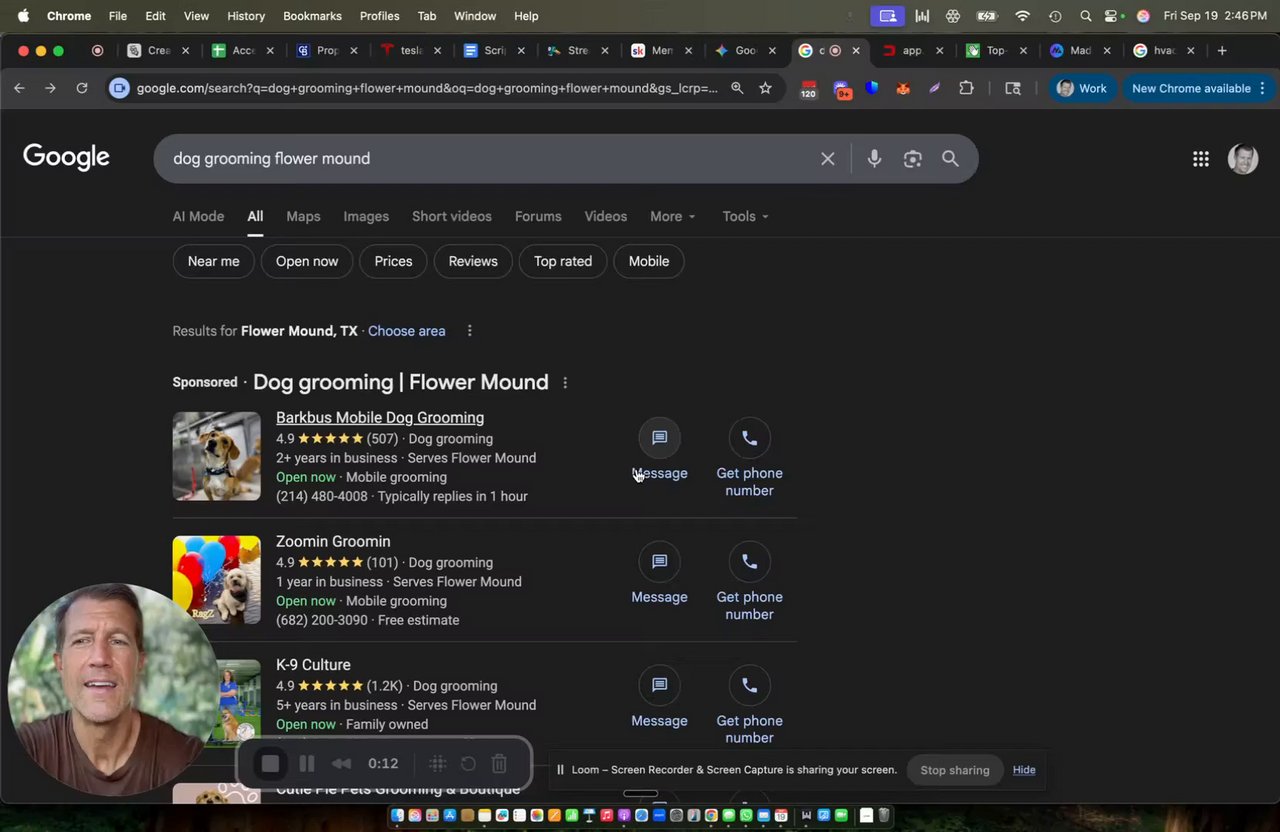Bookmark this page with the star icon
Screen dimensions: 1280x832
[x=765, y=88]
